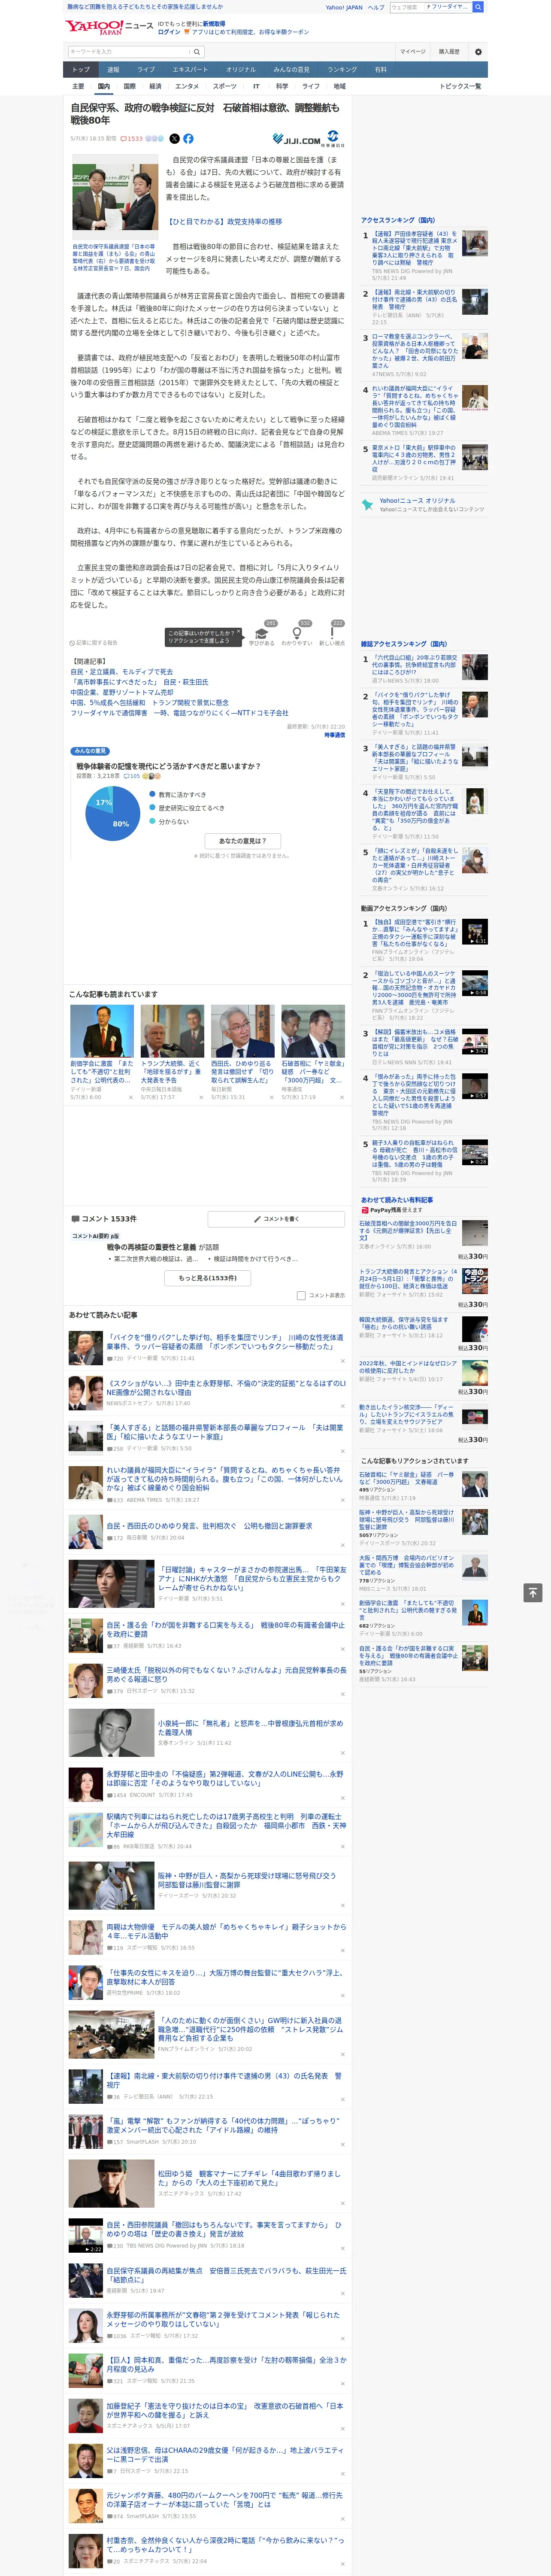The width and height of the screenshot is (551, 2576).
Task: Close the reaction tooltip popup
Action: (x=240, y=633)
